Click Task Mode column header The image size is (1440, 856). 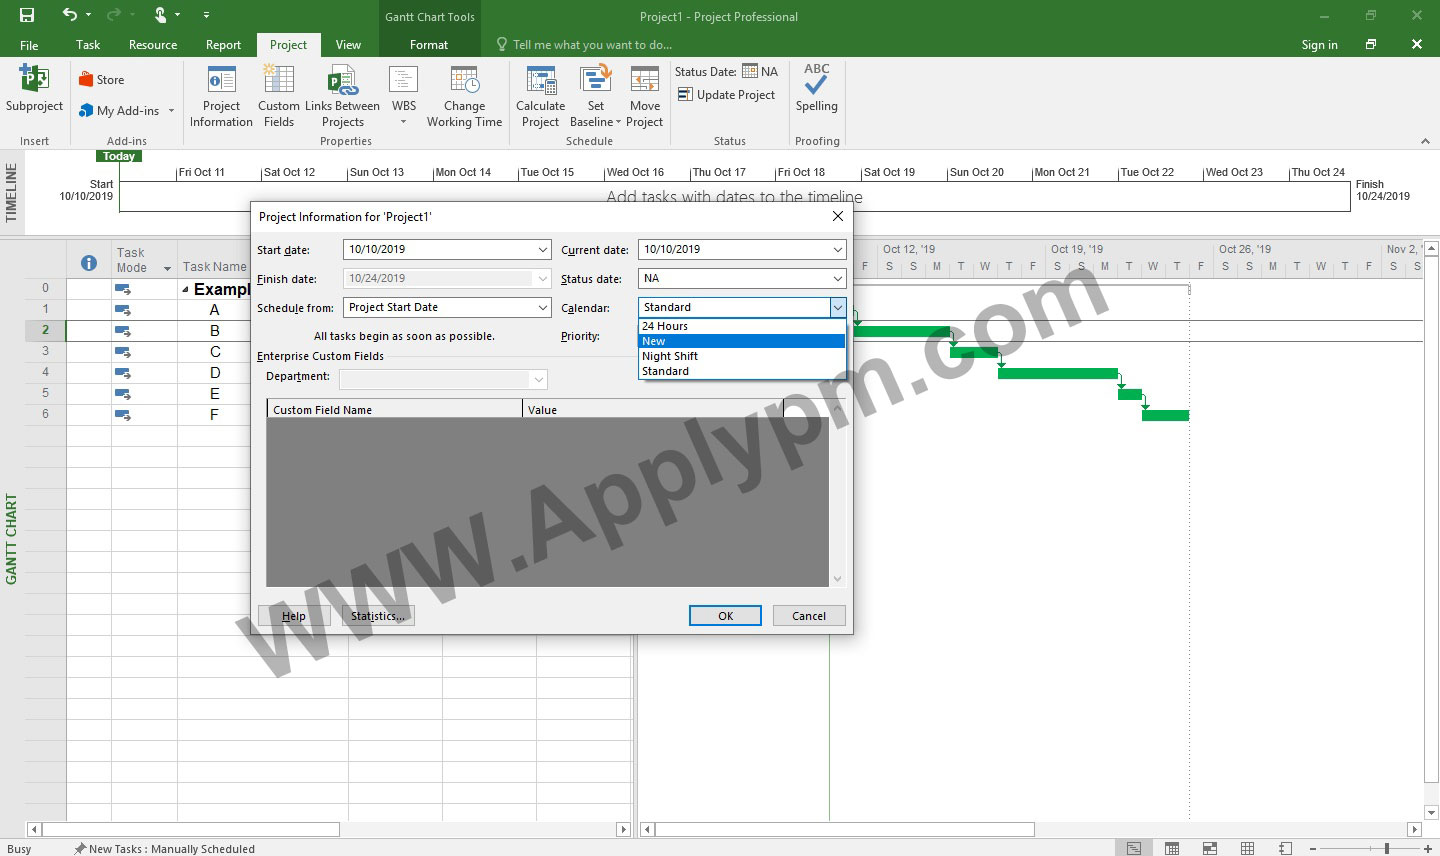coord(144,260)
